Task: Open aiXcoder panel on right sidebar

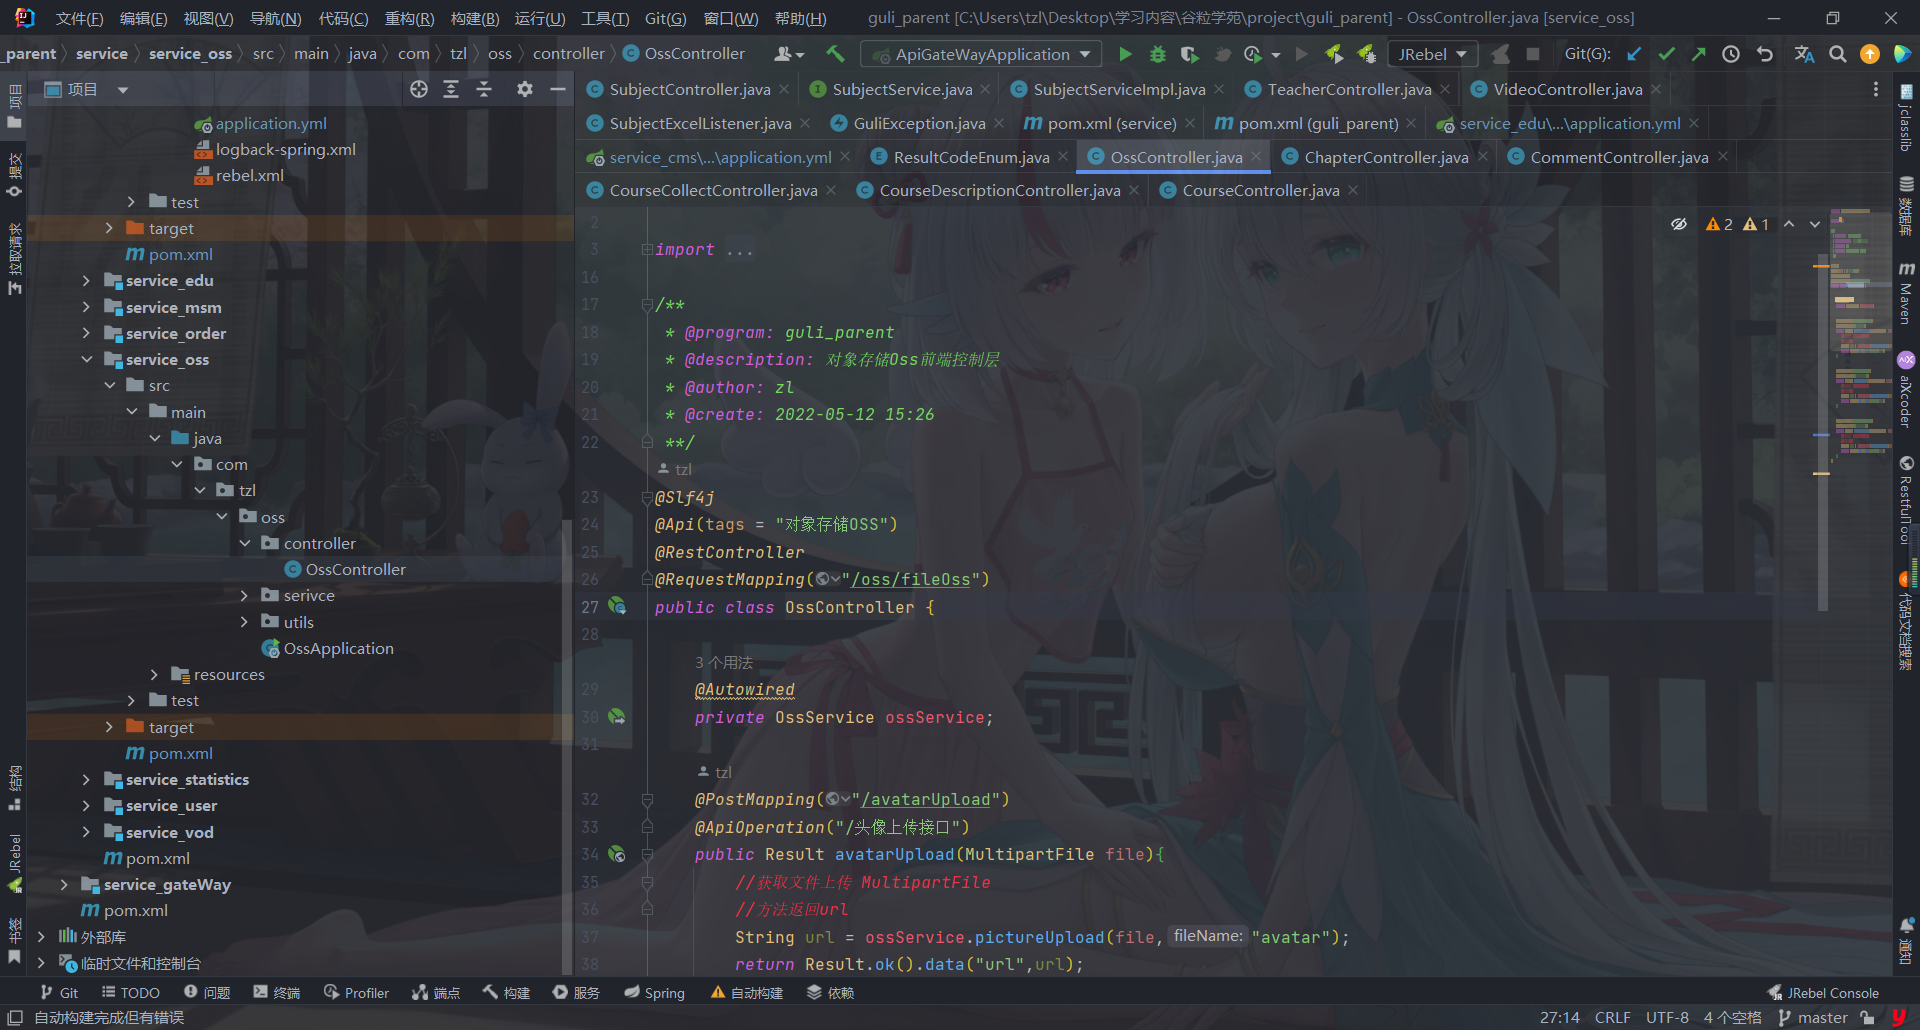Action: click(x=1906, y=389)
